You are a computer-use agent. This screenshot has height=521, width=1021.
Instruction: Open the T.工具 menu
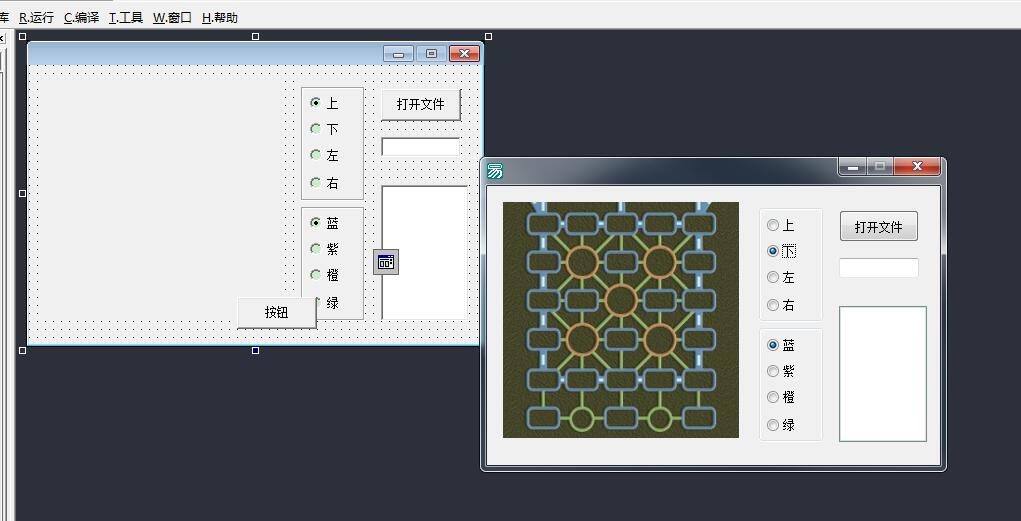[x=126, y=17]
